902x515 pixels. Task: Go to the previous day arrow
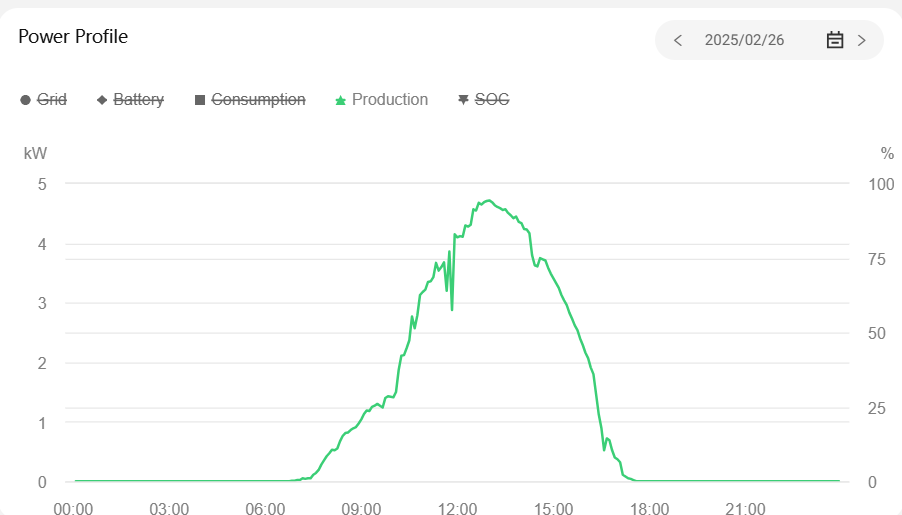tap(678, 40)
